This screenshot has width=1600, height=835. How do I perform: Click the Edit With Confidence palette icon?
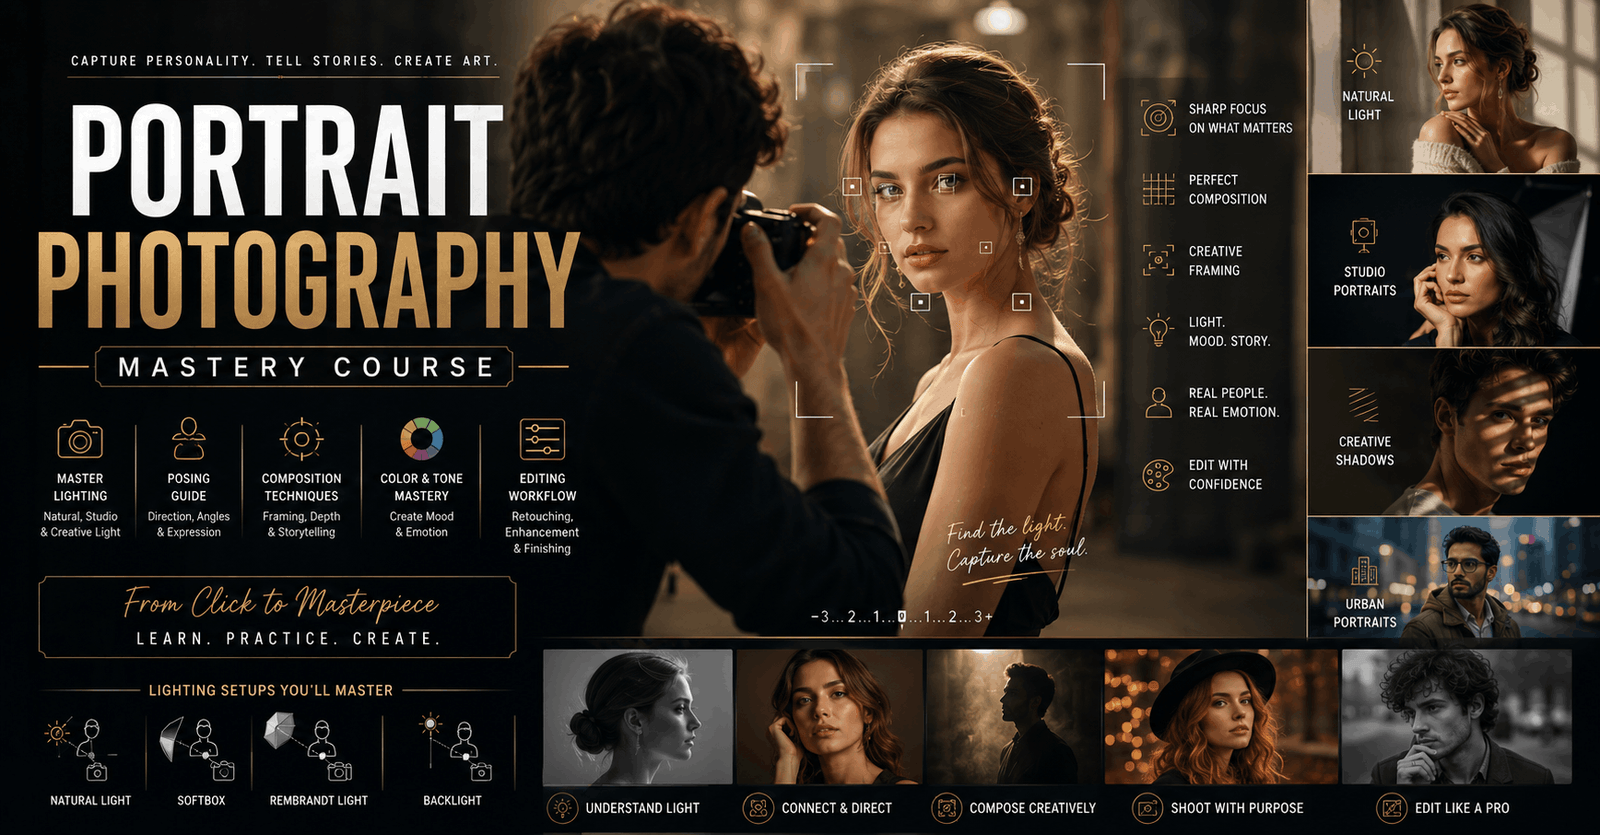tap(1158, 474)
